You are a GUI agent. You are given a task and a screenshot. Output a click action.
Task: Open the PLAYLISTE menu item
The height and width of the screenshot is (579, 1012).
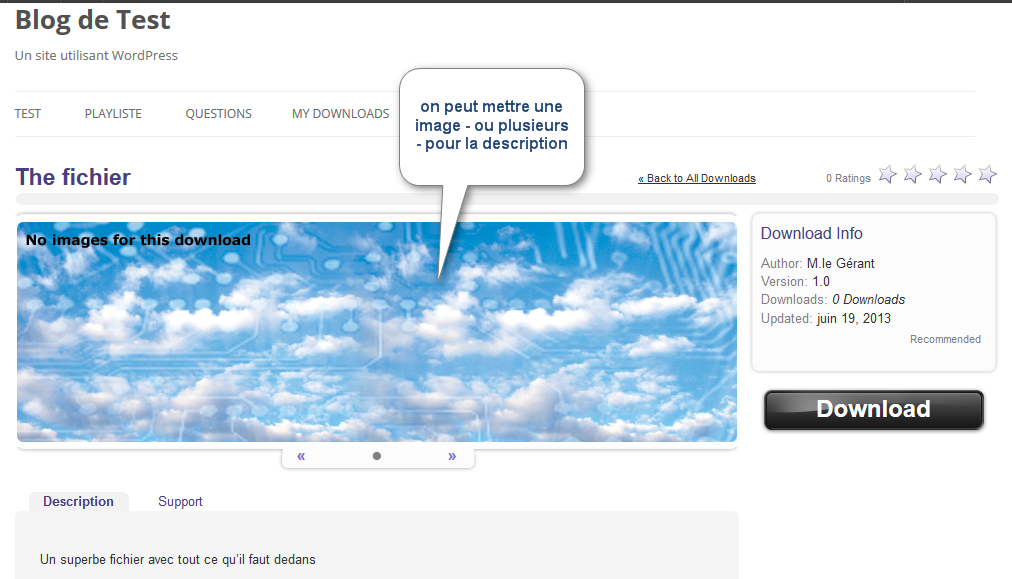pos(113,114)
